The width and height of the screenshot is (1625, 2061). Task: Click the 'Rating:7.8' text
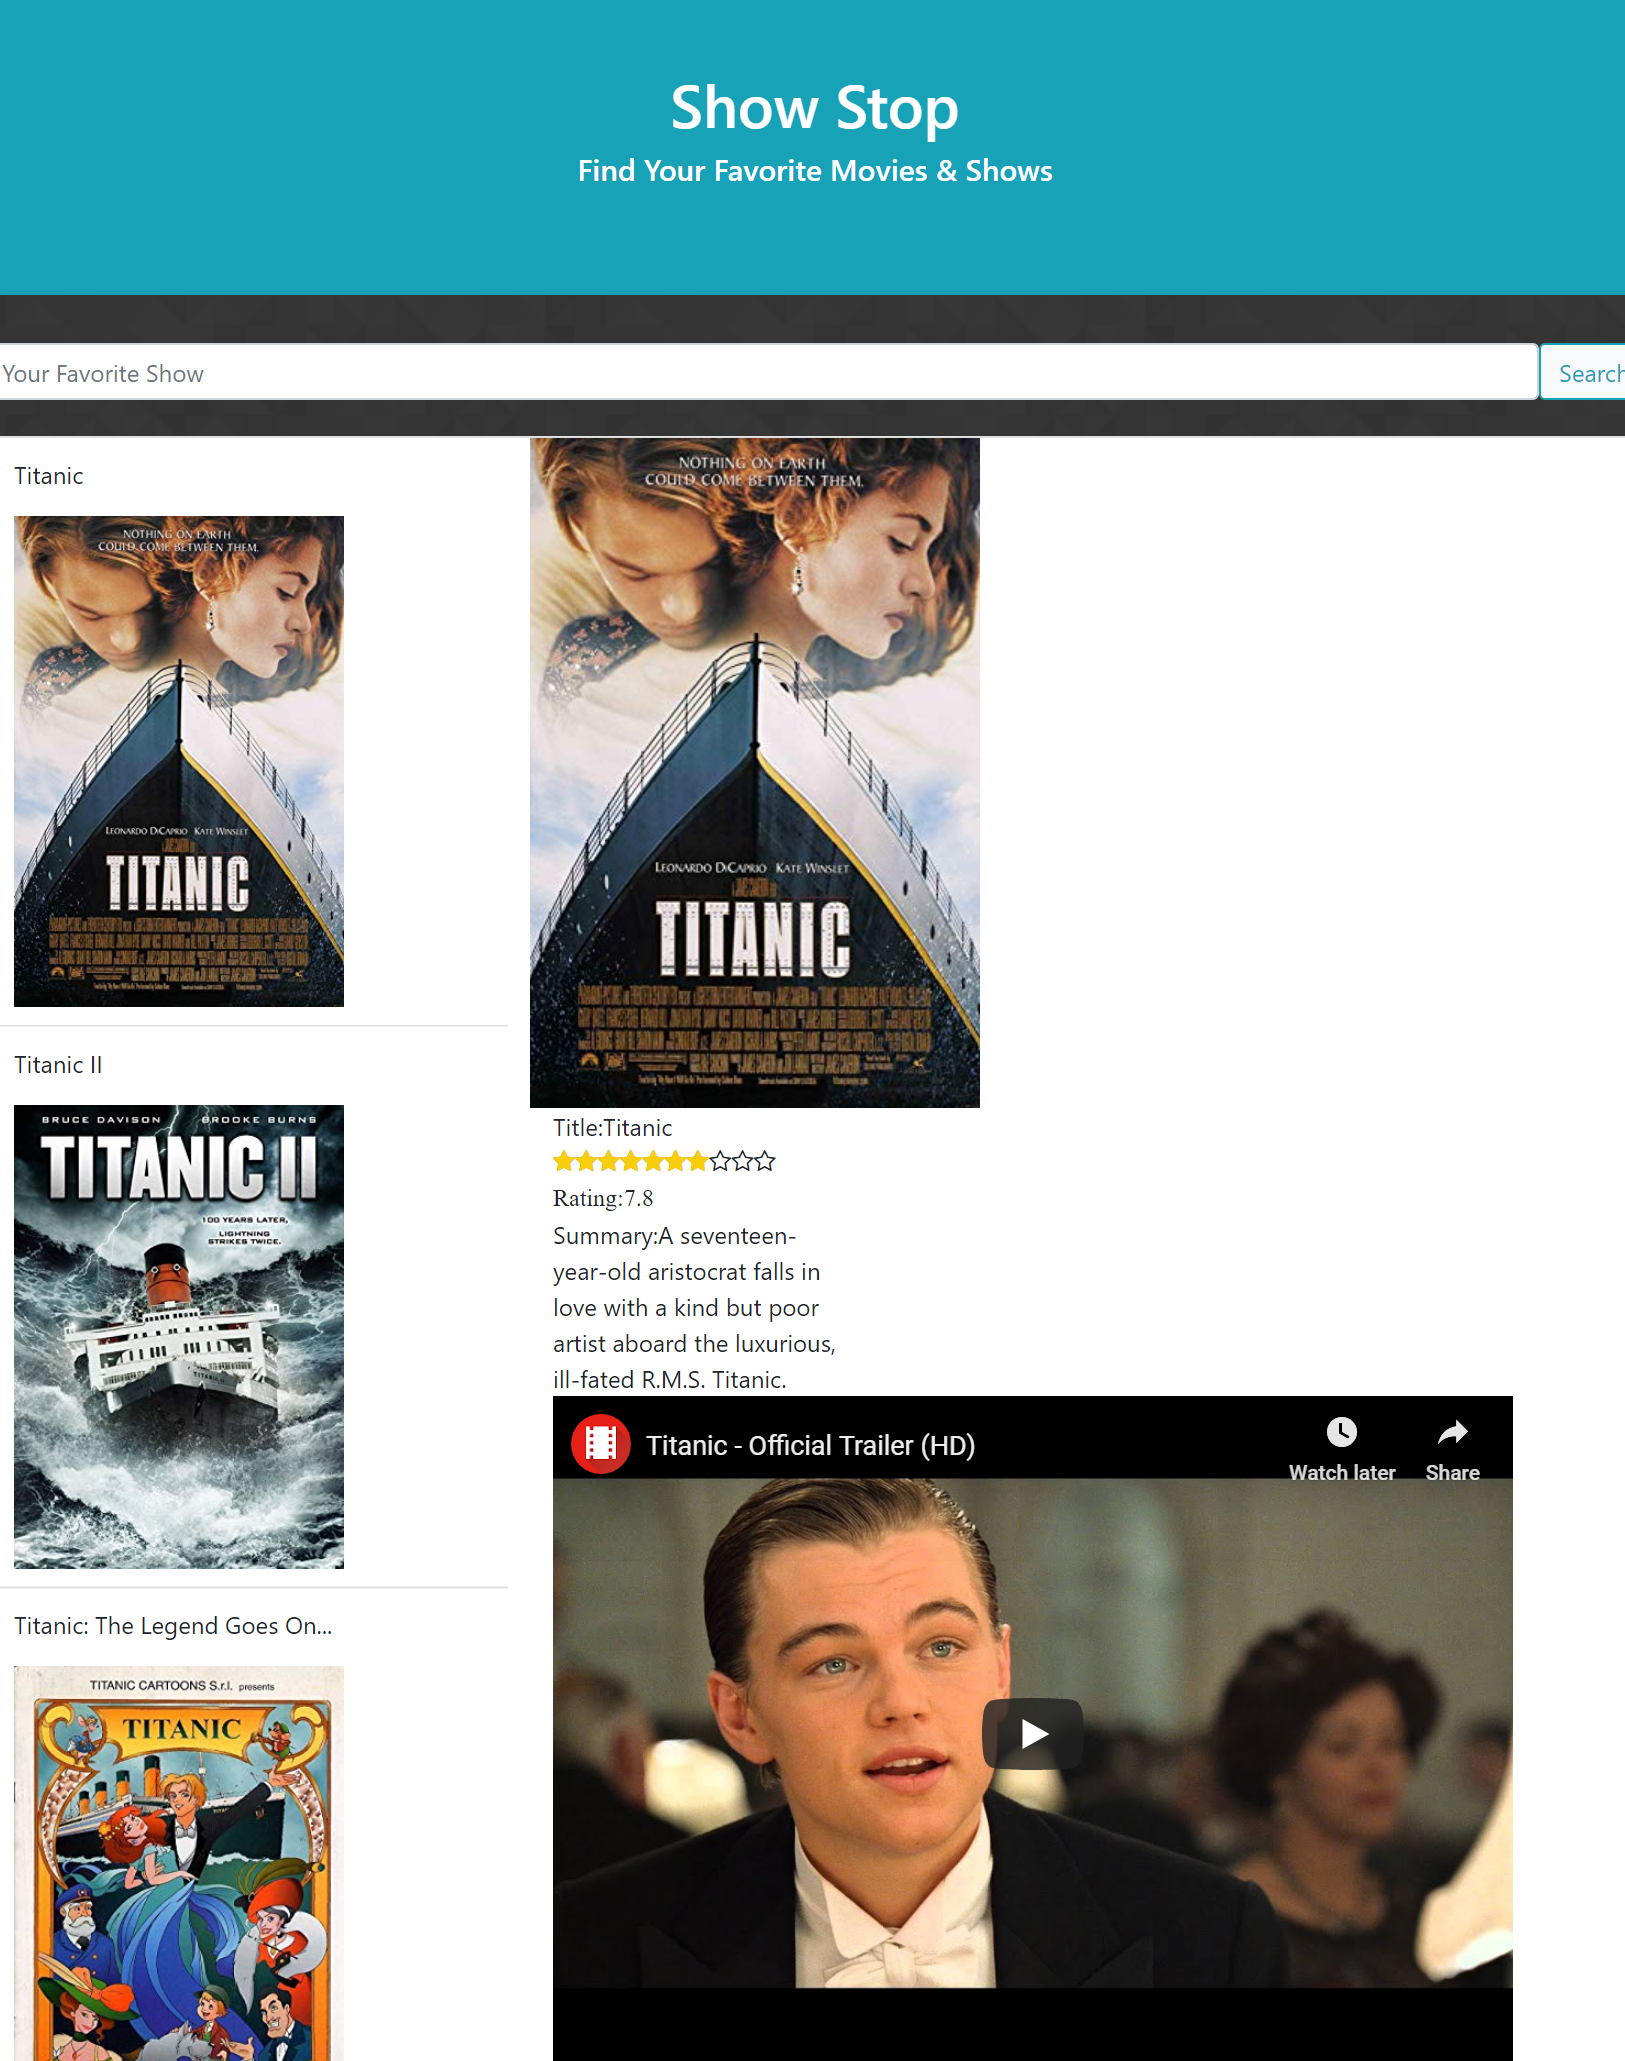click(603, 1198)
